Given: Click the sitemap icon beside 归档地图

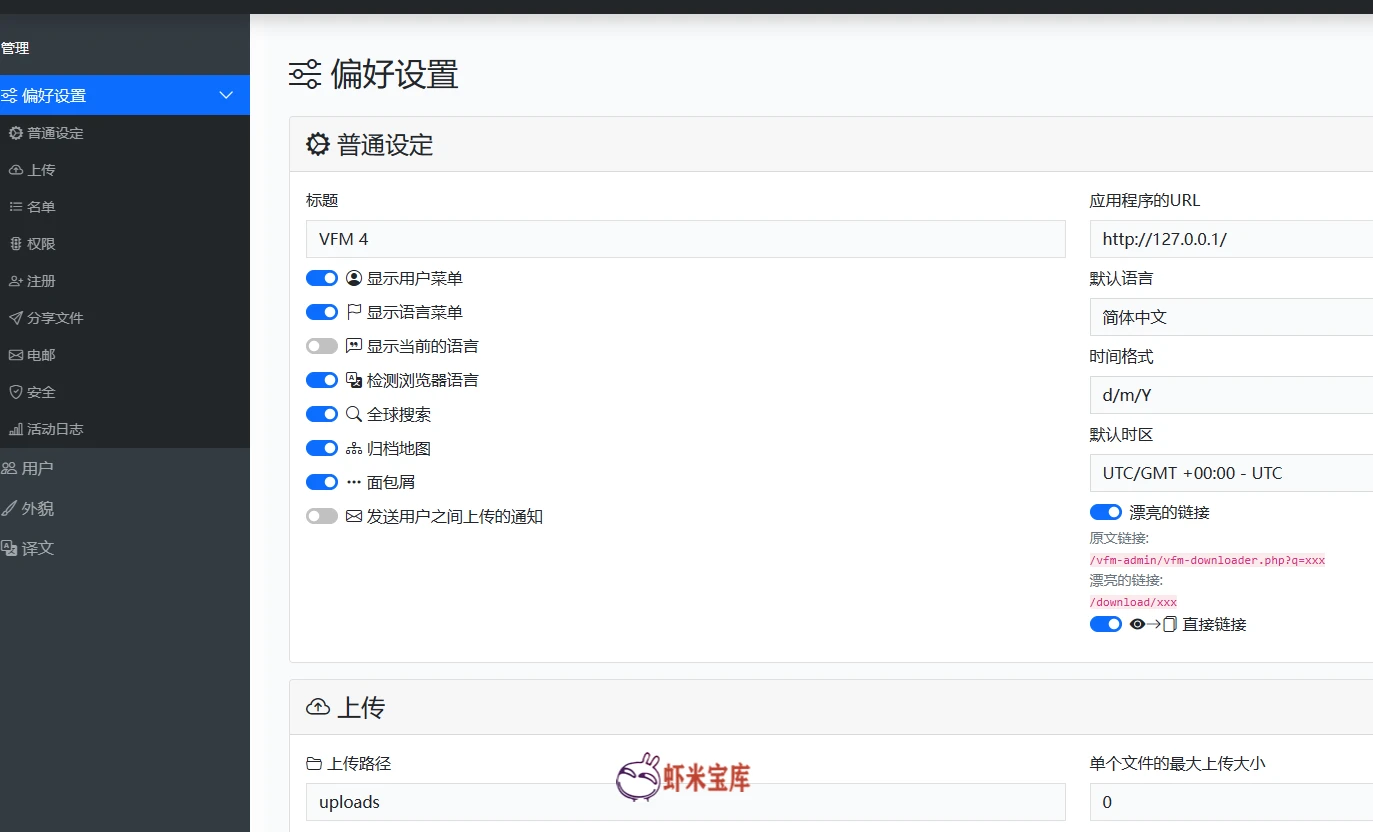Looking at the screenshot, I should (x=354, y=449).
